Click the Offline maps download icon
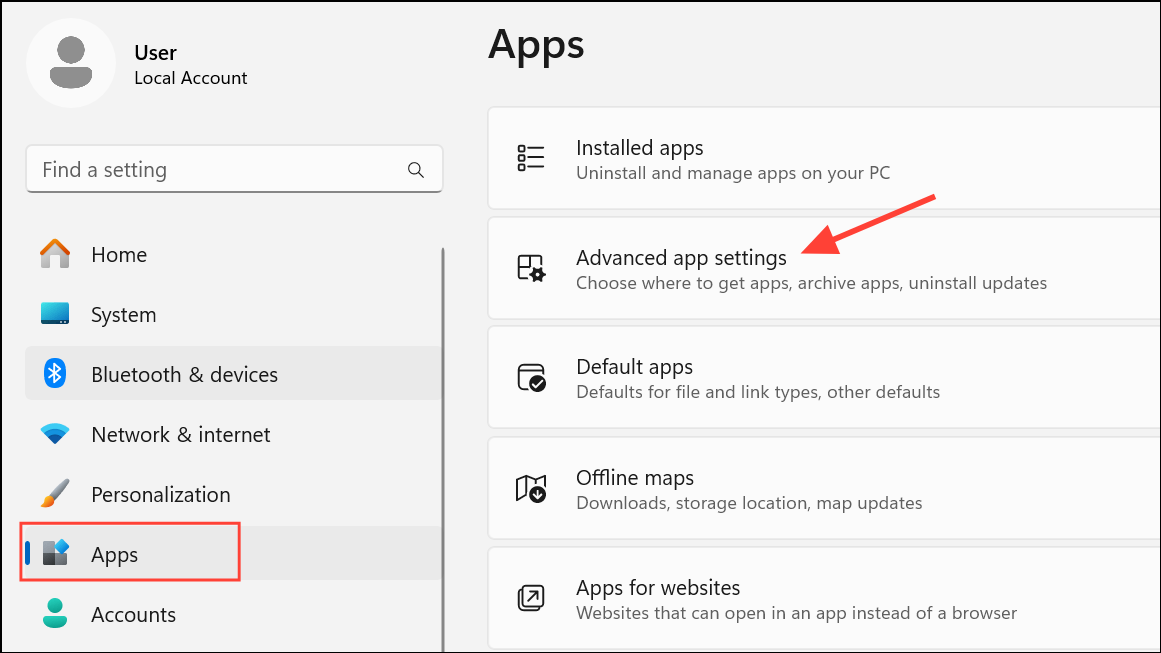Screen dimensions: 1161x653 pyautogui.click(x=531, y=489)
